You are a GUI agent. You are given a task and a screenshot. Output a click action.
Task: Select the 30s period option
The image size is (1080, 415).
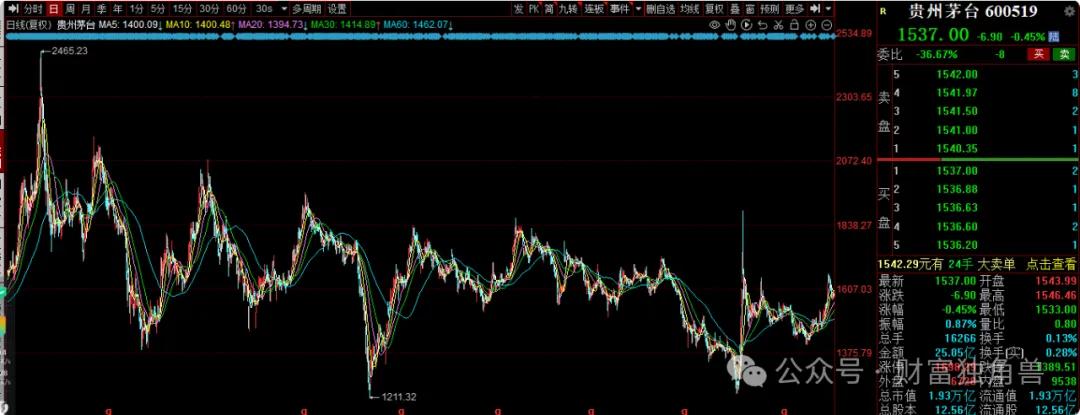coord(264,9)
